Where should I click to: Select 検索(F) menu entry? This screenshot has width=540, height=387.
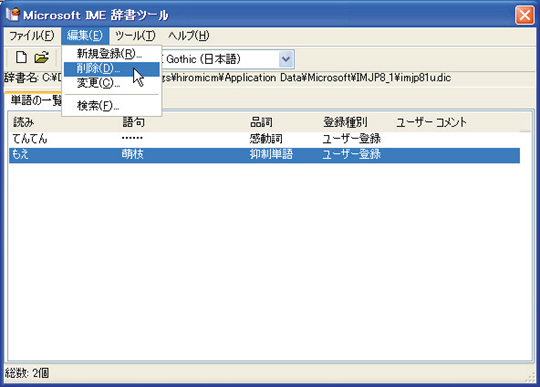112,105
